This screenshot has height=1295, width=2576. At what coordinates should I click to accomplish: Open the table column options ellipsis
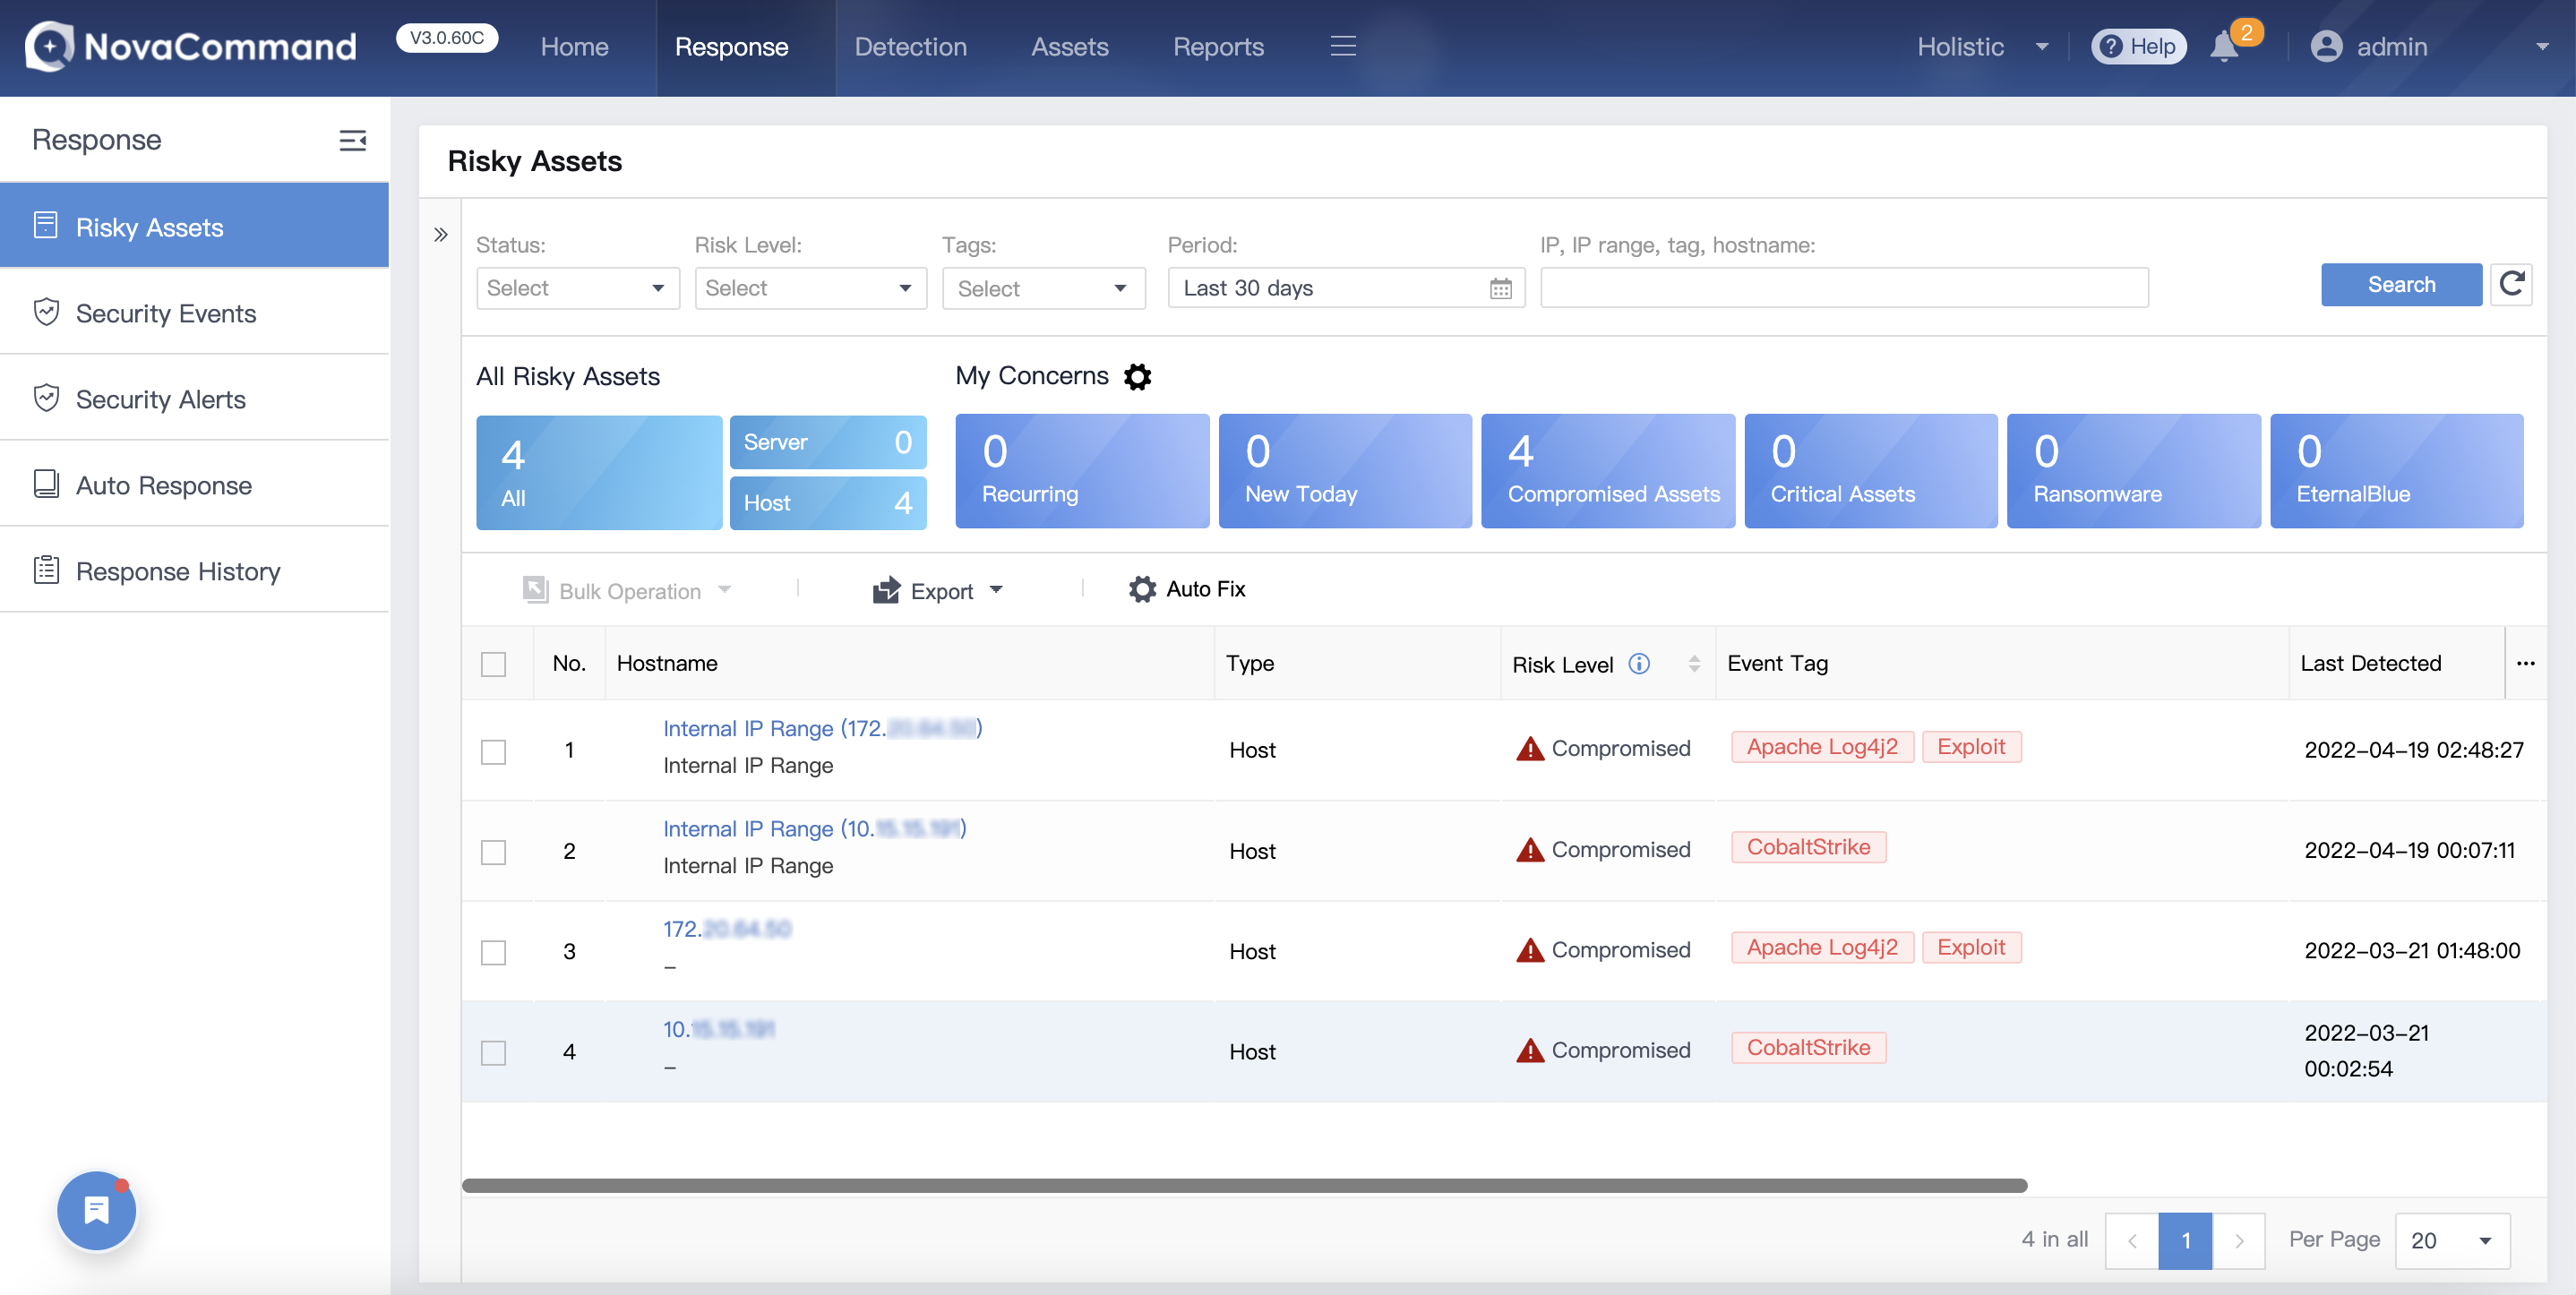pos(2525,663)
